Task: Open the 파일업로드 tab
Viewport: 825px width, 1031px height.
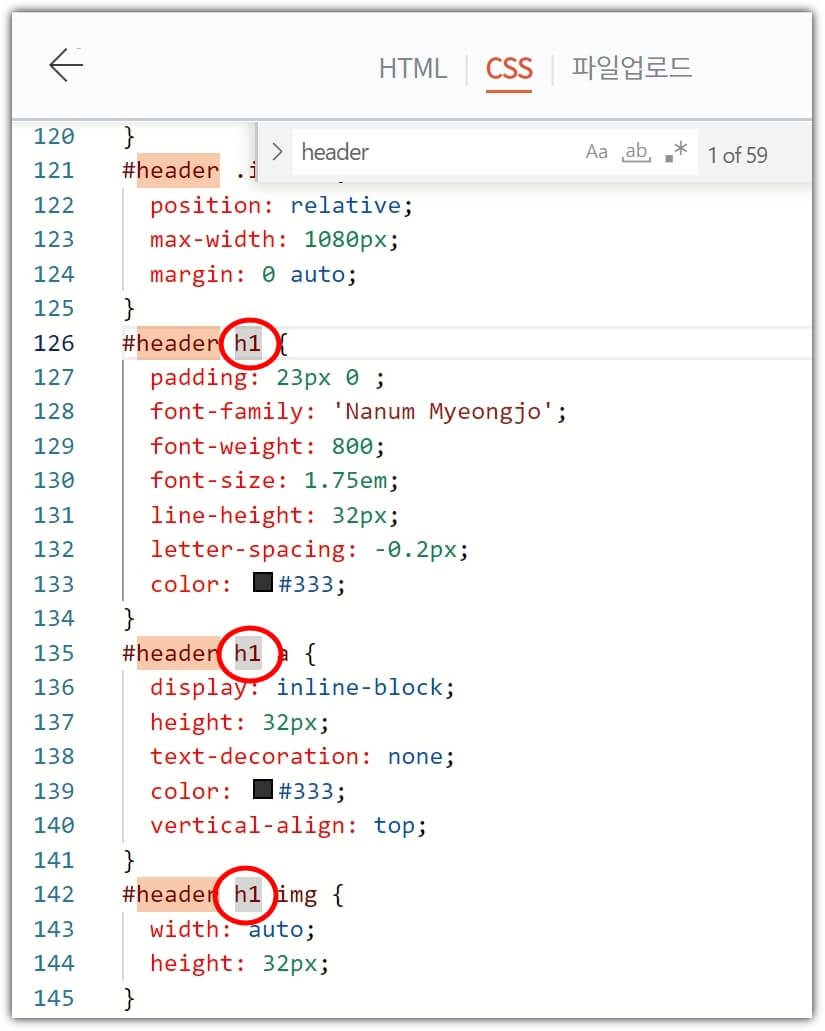Action: tap(631, 68)
